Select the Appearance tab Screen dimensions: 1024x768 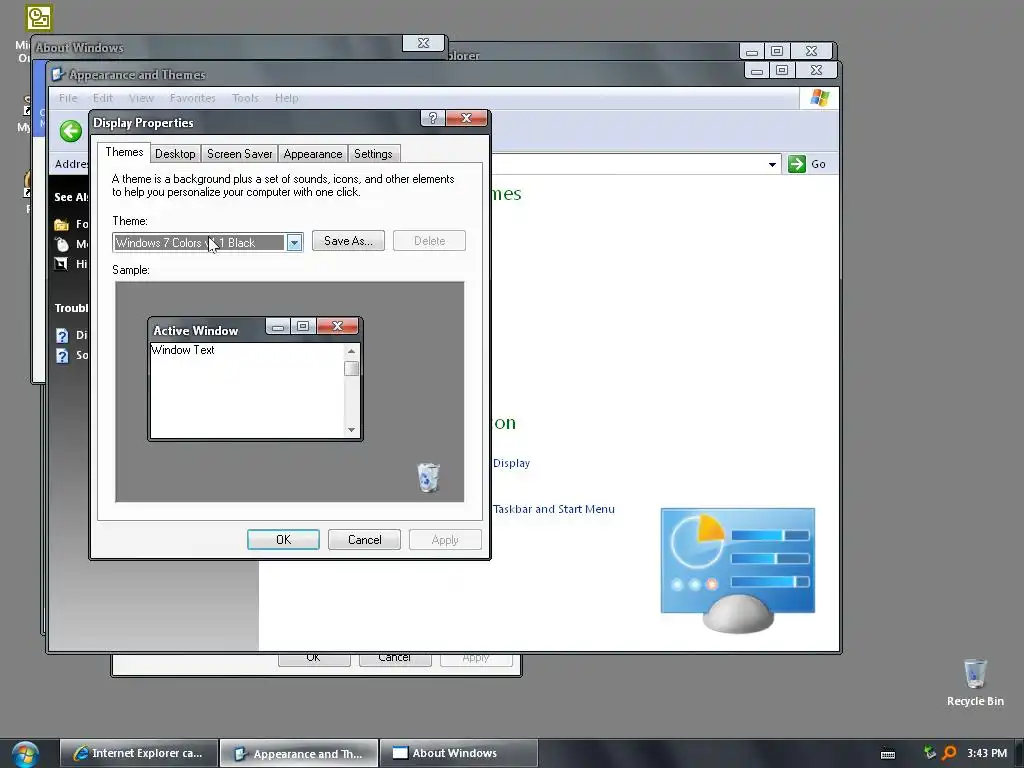coord(313,154)
